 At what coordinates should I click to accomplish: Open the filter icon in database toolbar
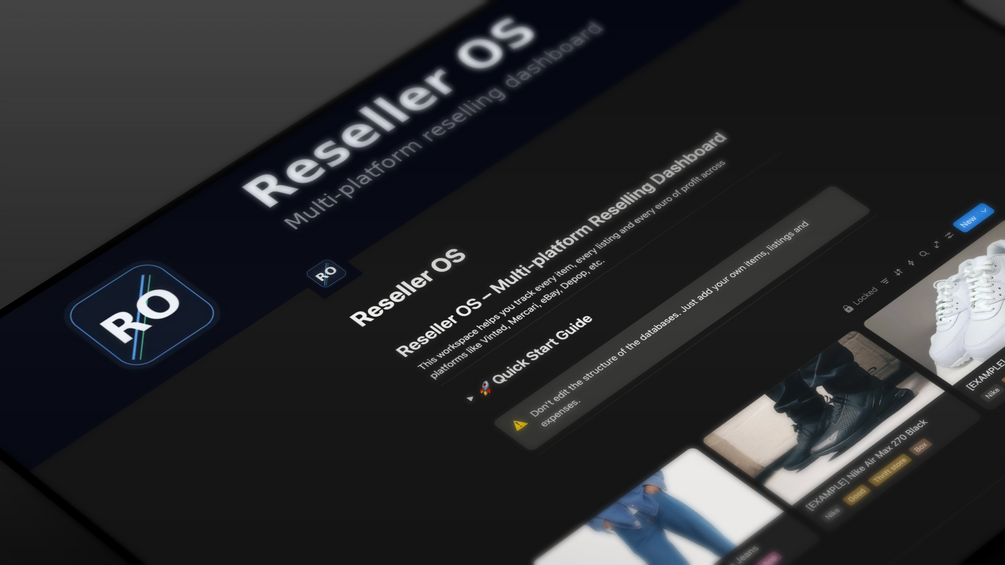click(885, 281)
